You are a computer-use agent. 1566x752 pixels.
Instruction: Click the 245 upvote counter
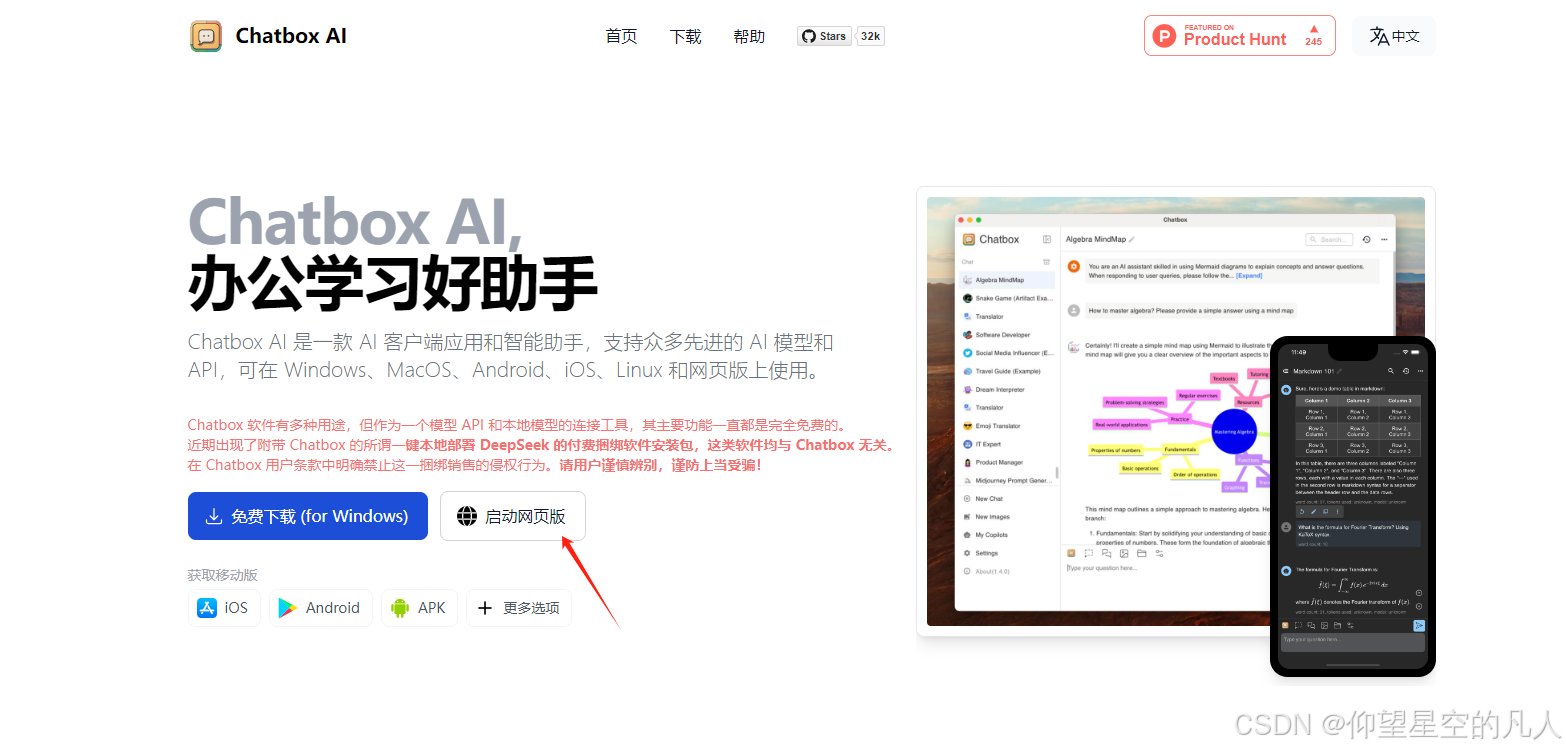(1313, 36)
